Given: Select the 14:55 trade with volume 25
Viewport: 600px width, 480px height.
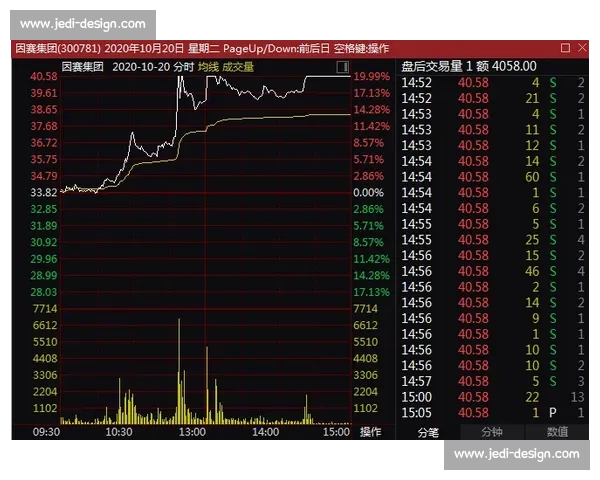Looking at the screenshot, I should pos(492,240).
